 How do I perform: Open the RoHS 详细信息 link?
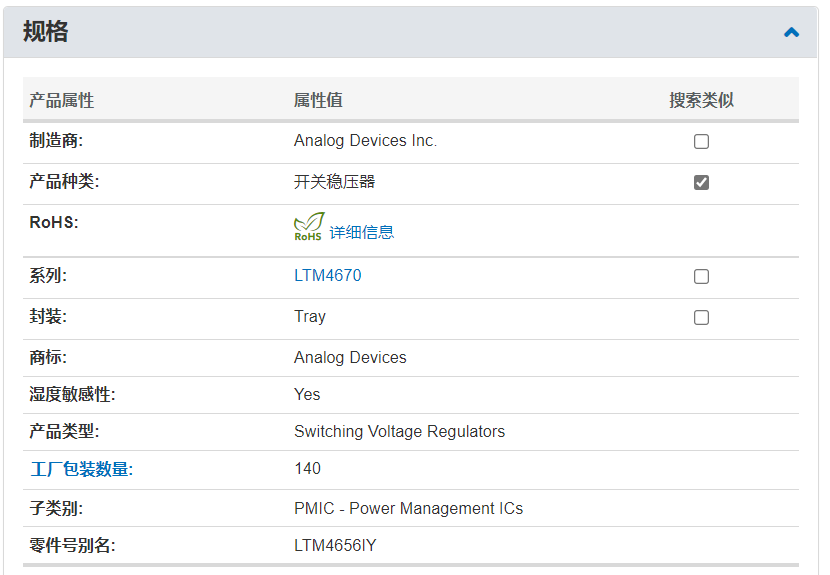click(x=362, y=232)
